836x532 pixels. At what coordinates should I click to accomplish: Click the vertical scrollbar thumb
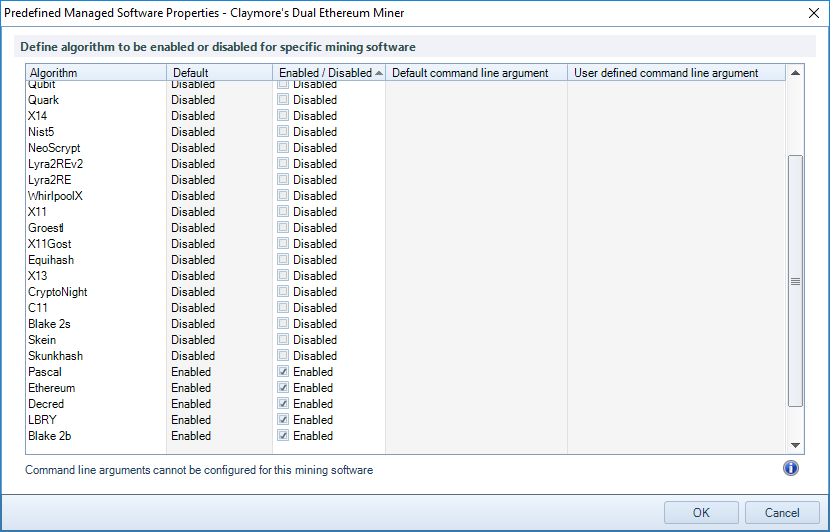click(795, 281)
